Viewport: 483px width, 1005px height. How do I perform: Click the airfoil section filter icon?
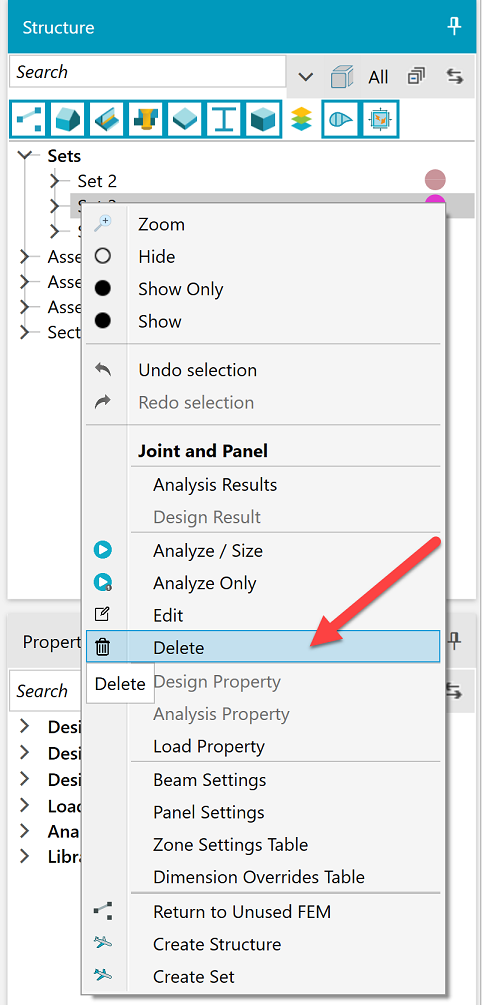click(x=341, y=119)
